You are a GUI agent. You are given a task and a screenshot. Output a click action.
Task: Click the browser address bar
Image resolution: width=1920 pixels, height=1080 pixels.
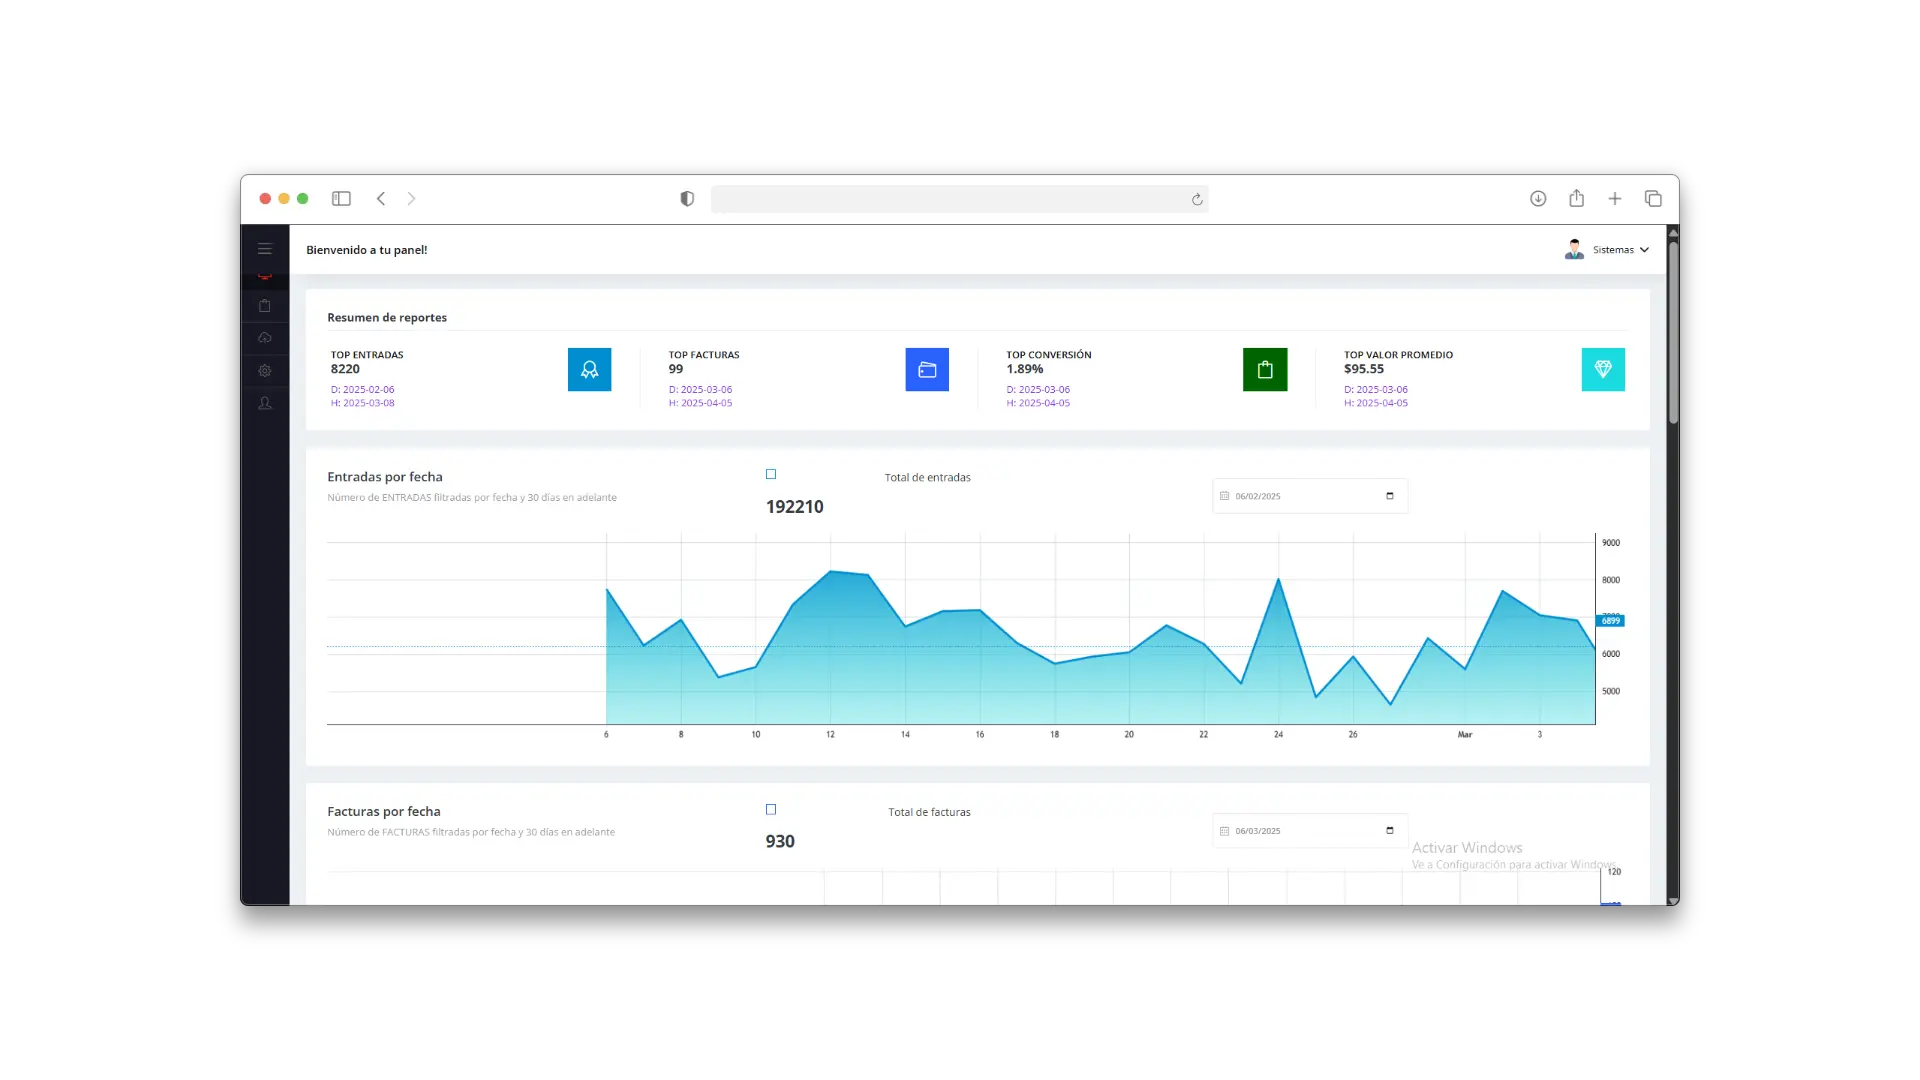[x=960, y=199]
